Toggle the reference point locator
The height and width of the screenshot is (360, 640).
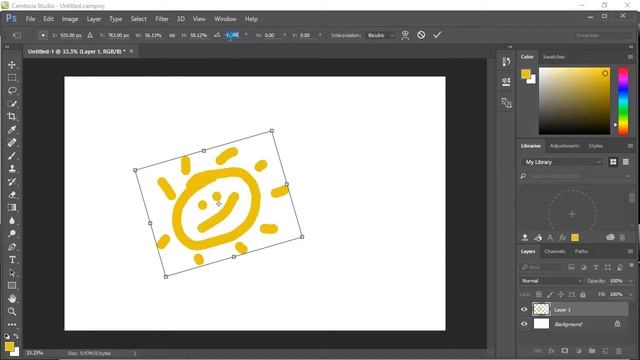tap(43, 35)
